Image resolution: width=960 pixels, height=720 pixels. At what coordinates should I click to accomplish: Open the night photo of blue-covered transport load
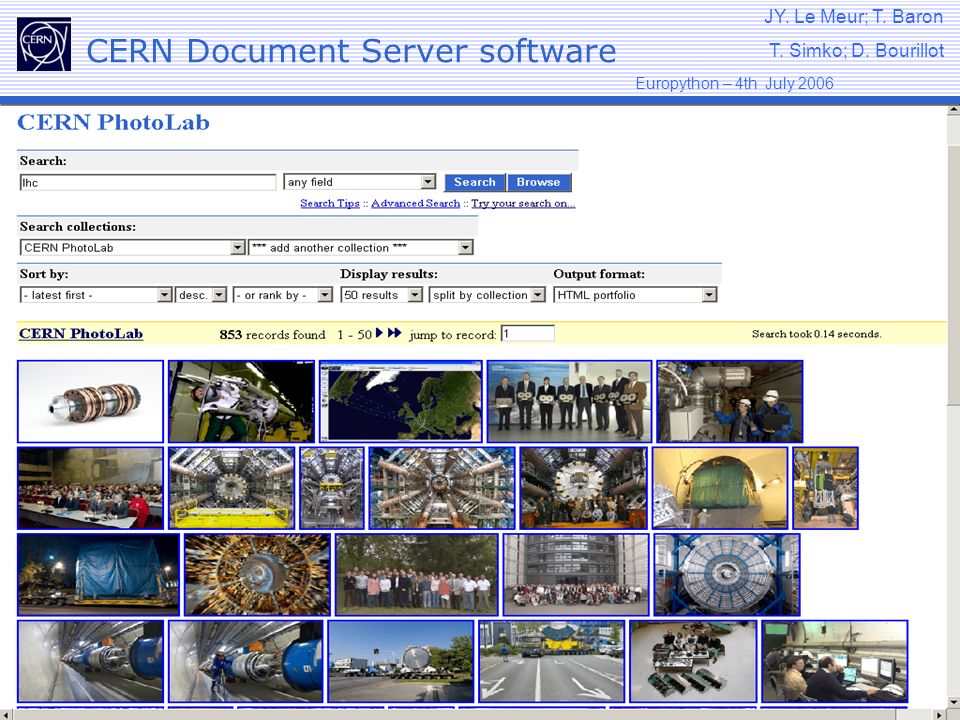[x=99, y=574]
